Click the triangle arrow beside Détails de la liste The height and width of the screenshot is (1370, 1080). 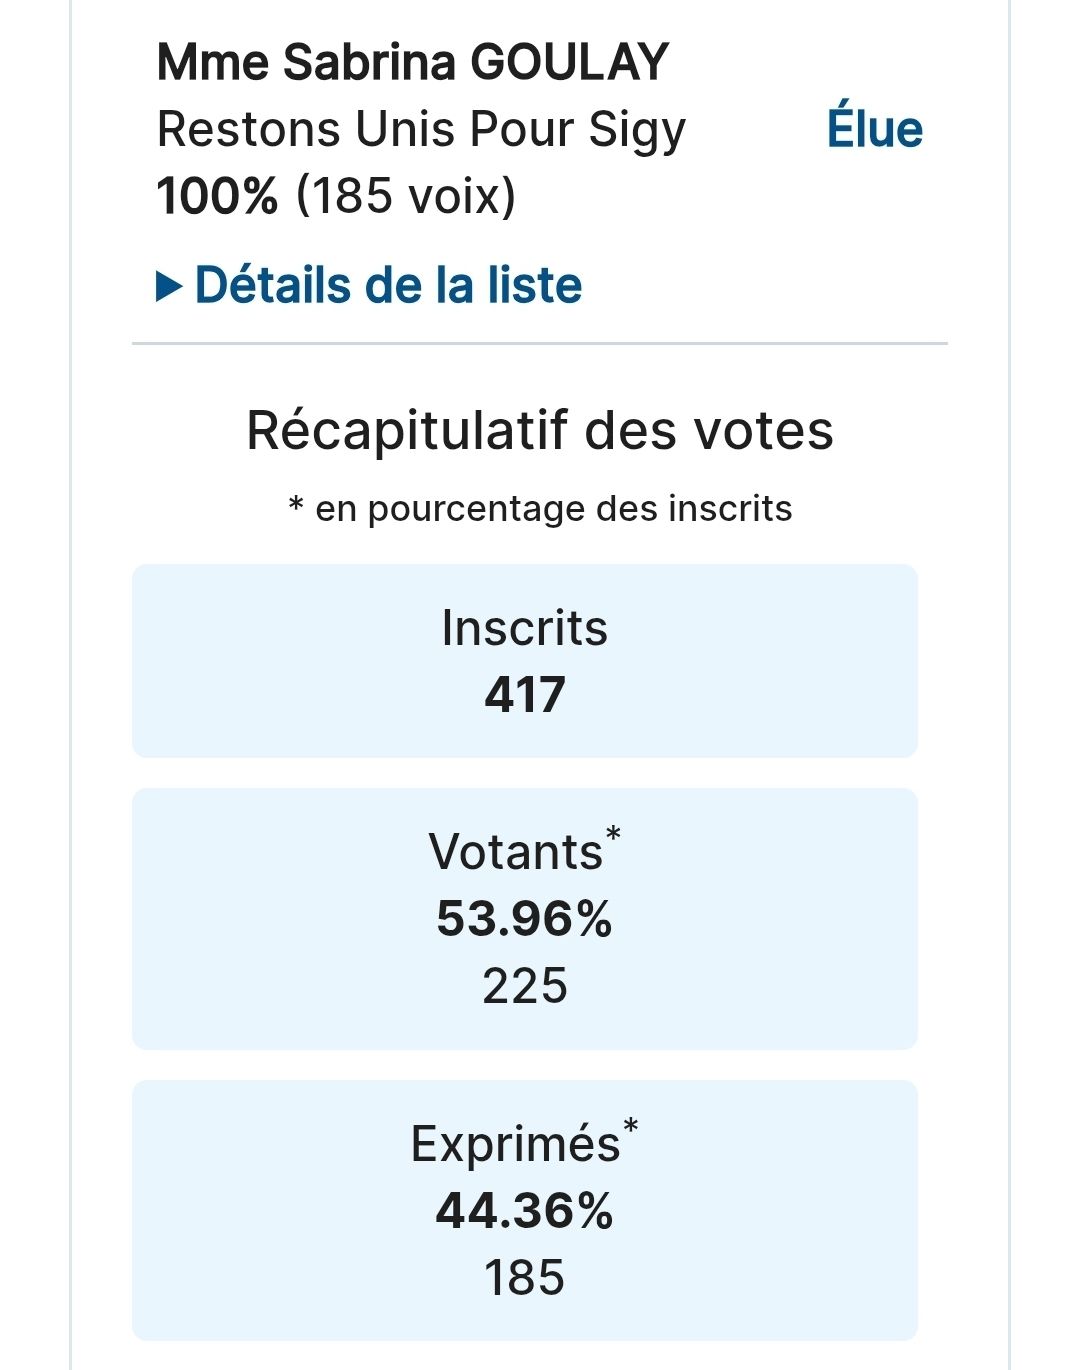(x=169, y=287)
